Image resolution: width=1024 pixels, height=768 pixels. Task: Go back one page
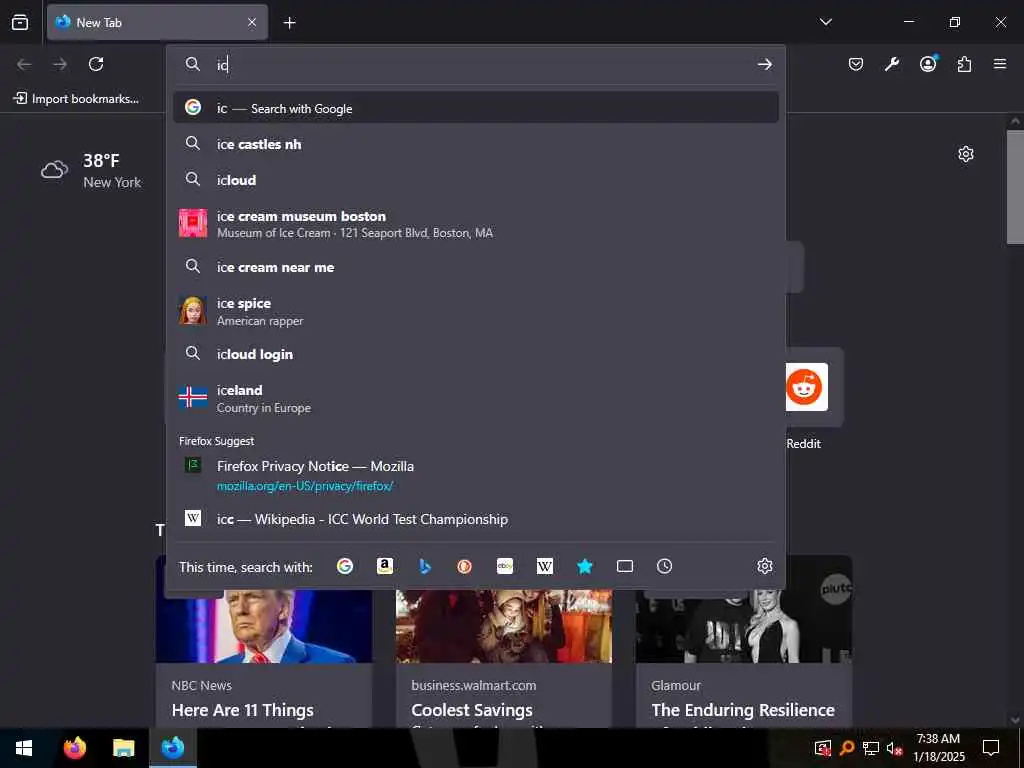click(x=24, y=64)
